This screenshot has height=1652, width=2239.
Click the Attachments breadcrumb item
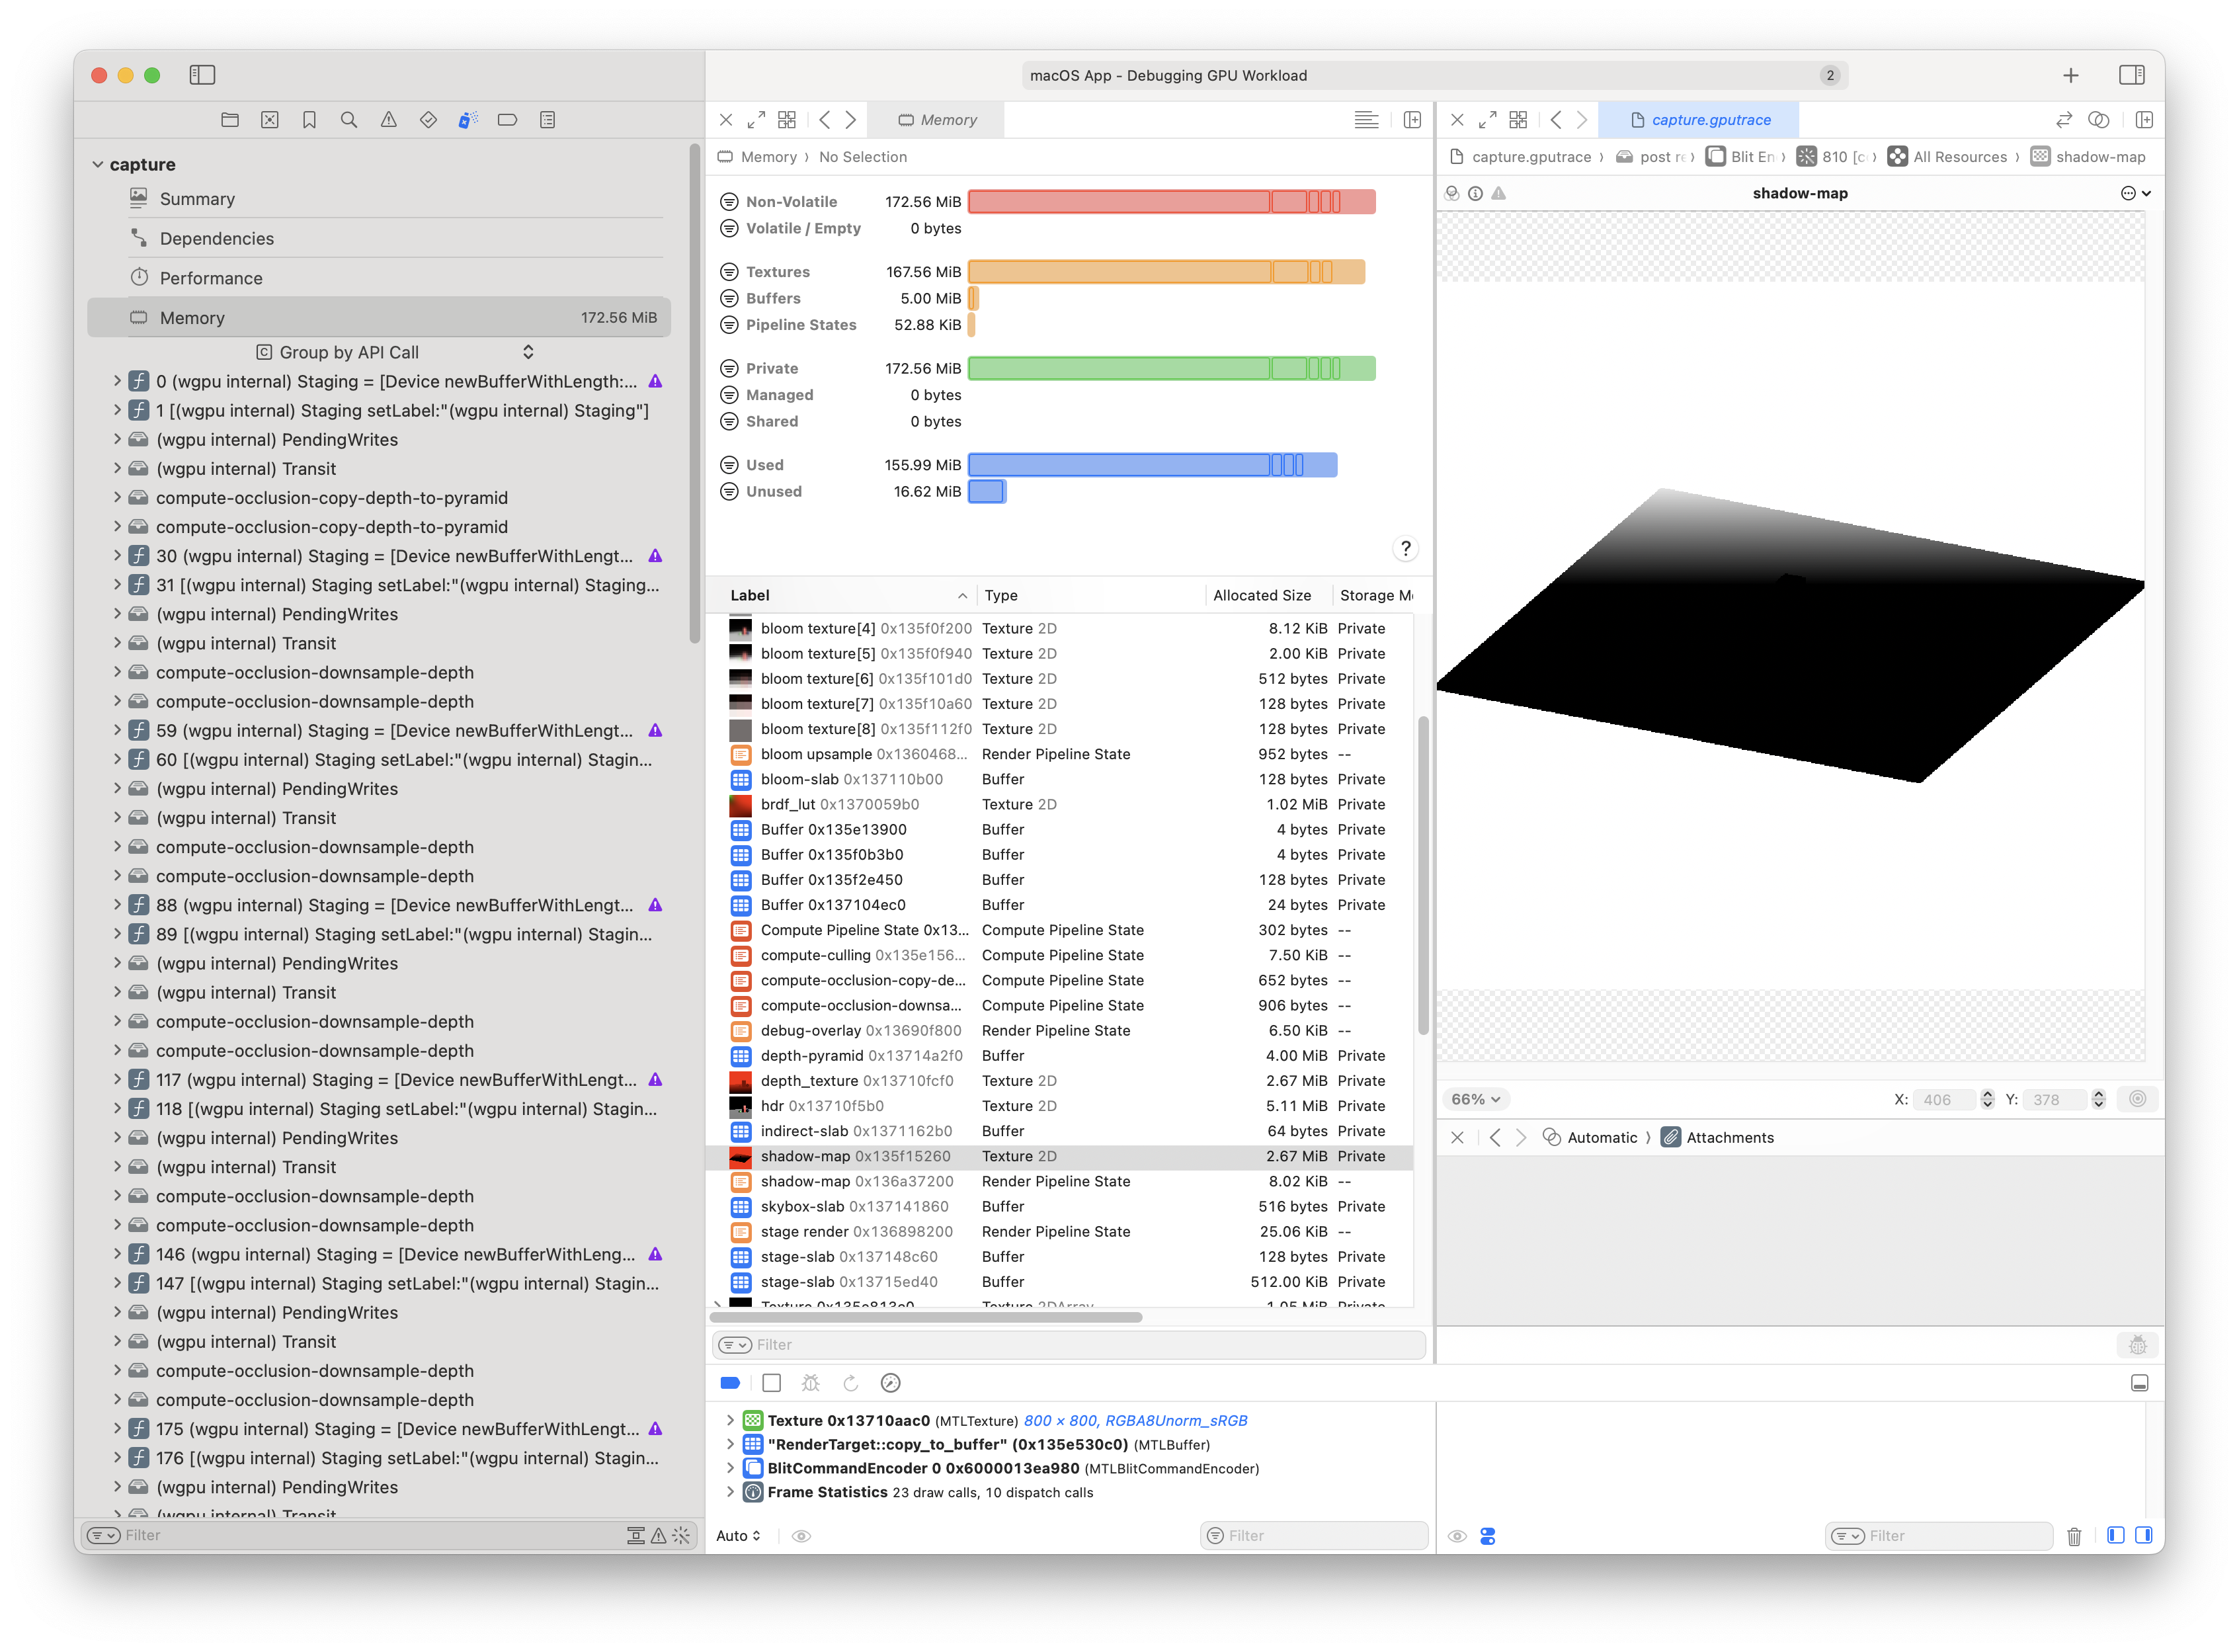pyautogui.click(x=1718, y=1137)
